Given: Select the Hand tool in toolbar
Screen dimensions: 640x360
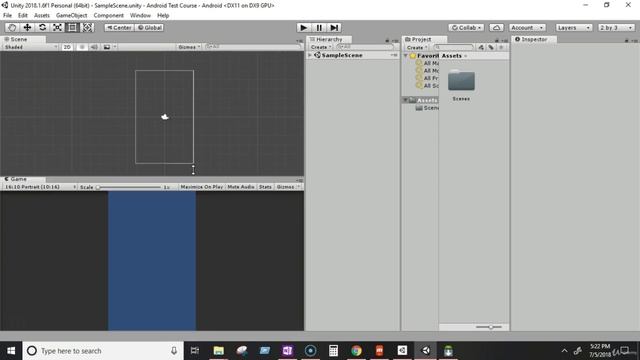Looking at the screenshot, I should click(x=12, y=27).
